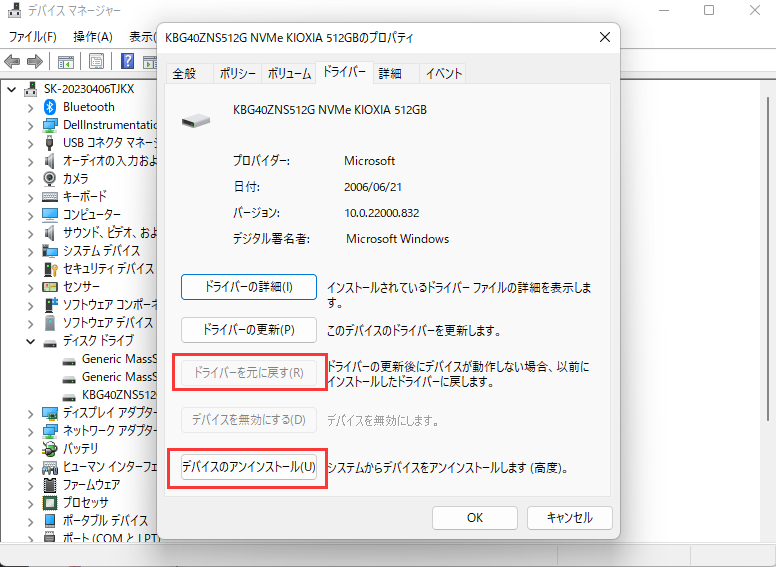Viewport: 776px width, 567px height.
Task: Open the 操作(A) menu
Action: [93, 37]
